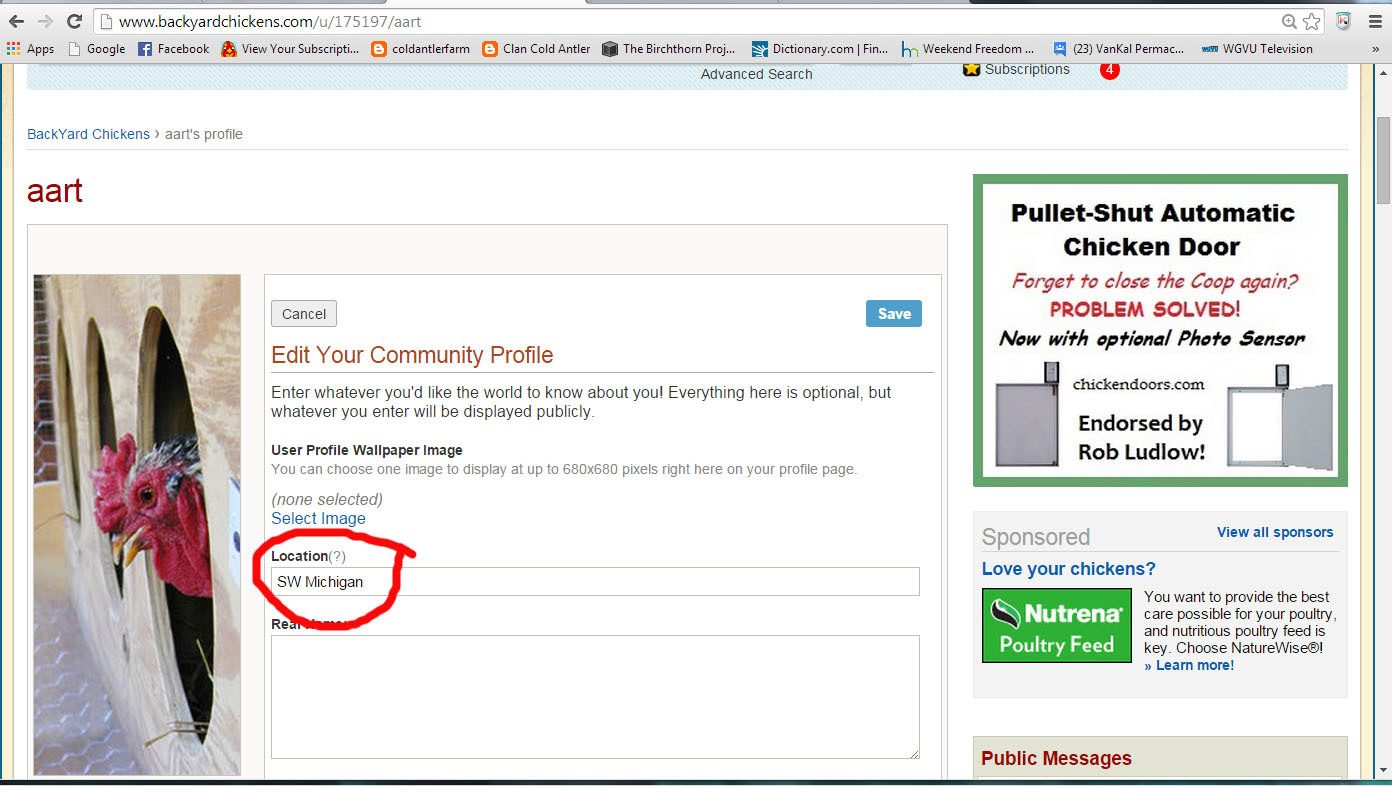Click the Select Image link
This screenshot has height=786, width=1392.
point(318,518)
